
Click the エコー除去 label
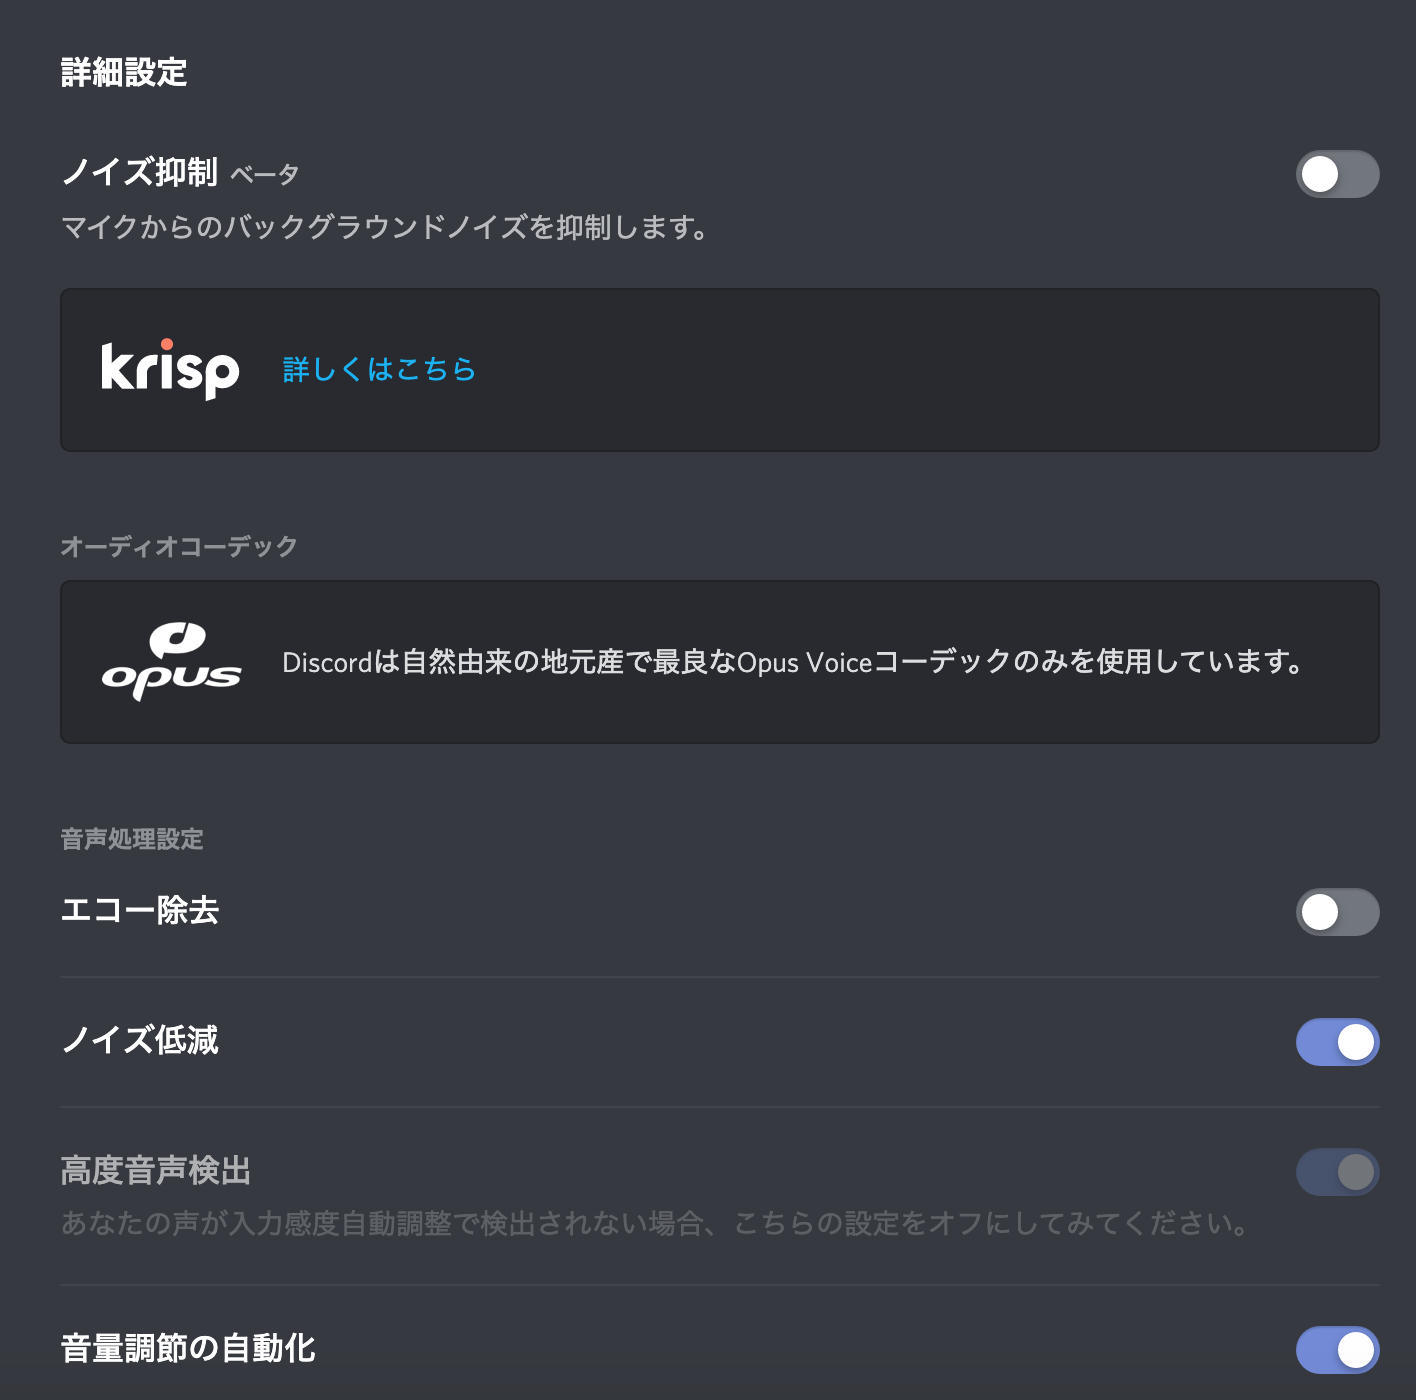pyautogui.click(x=140, y=911)
